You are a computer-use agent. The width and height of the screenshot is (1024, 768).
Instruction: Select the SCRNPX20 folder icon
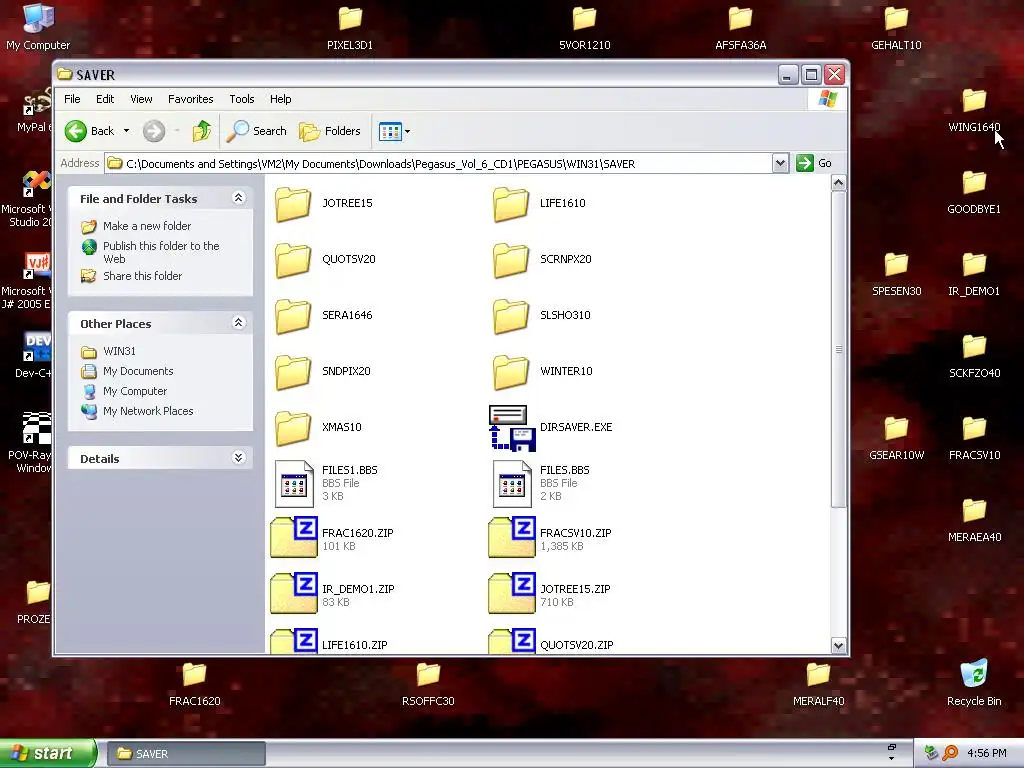tap(511, 260)
